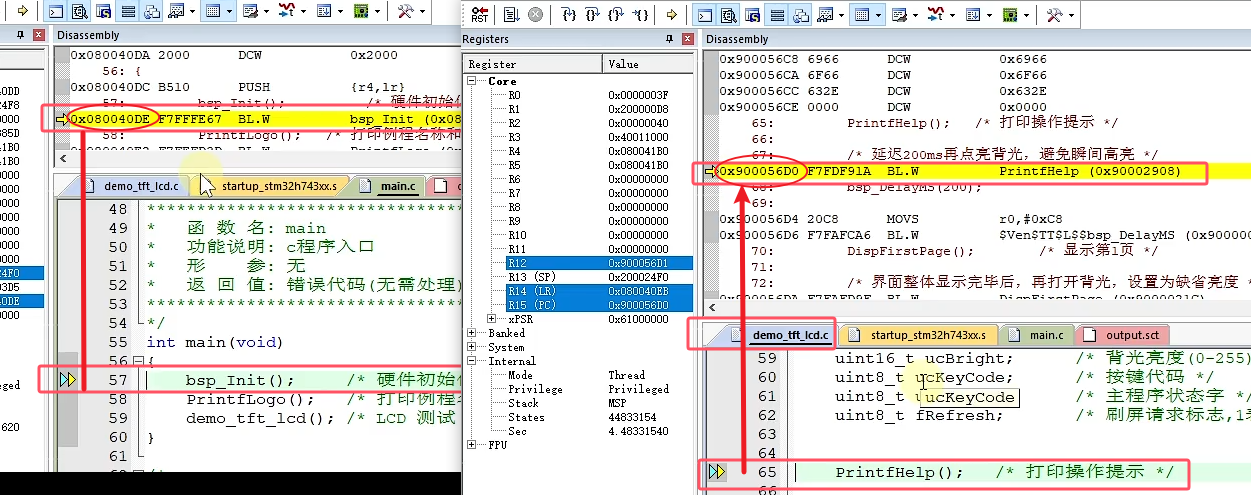This screenshot has height=495, width=1251.
Task: Click the Step Out braces icon
Action: point(616,15)
